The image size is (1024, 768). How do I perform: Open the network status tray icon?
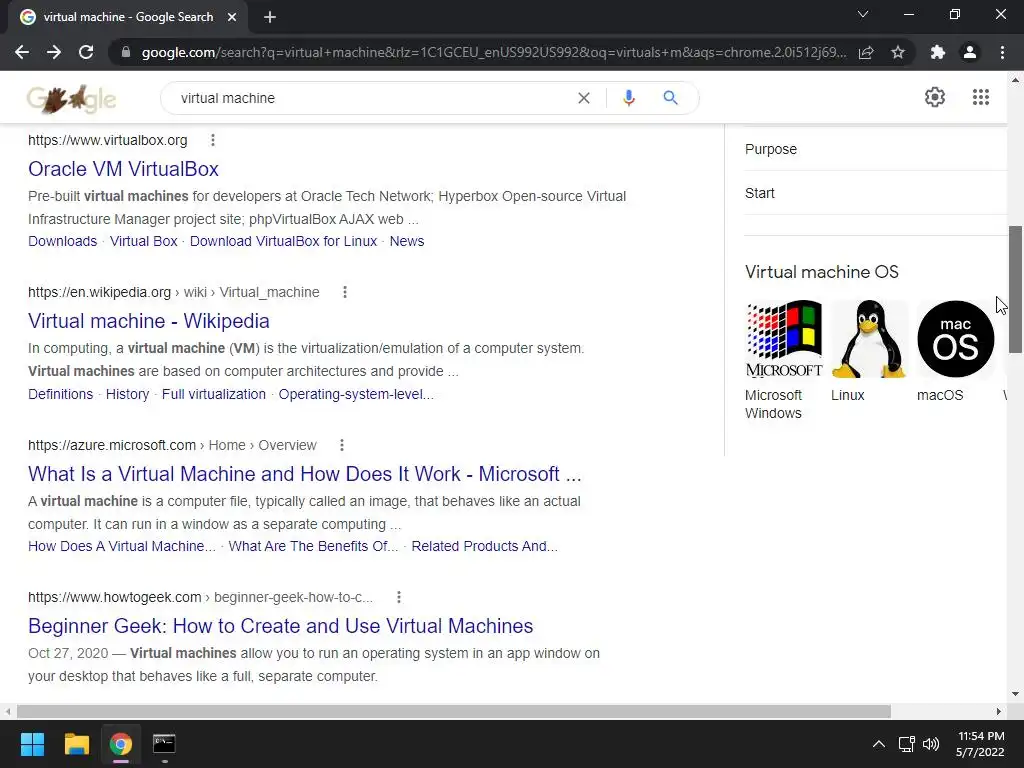pos(906,744)
